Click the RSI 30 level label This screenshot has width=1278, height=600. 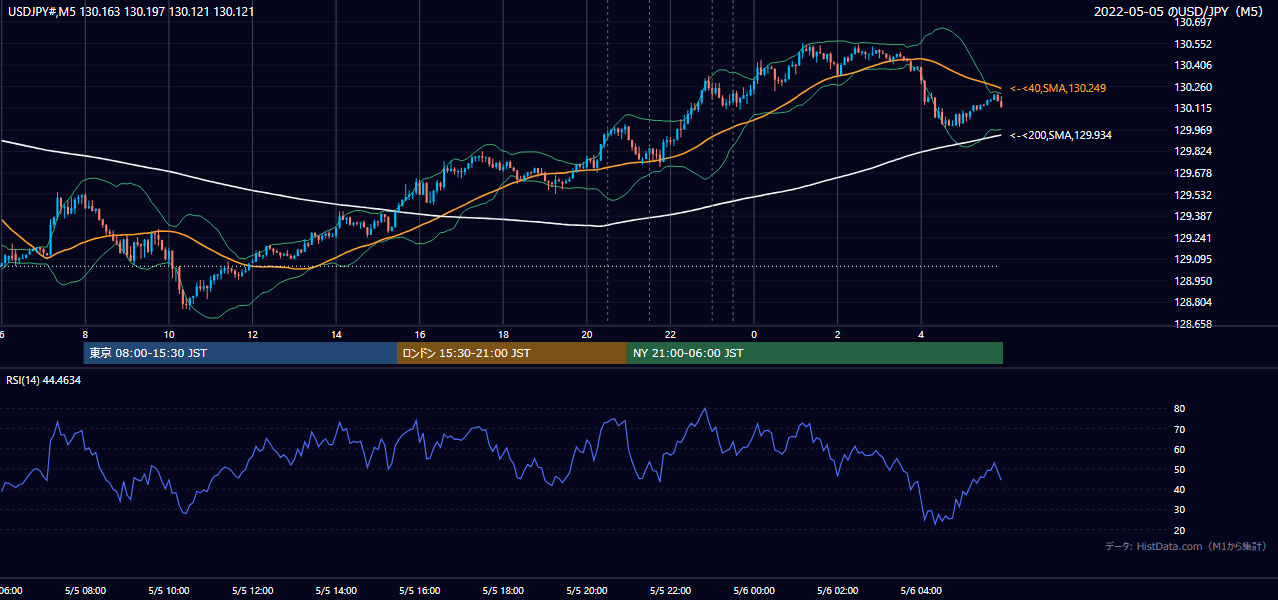[x=1179, y=510]
